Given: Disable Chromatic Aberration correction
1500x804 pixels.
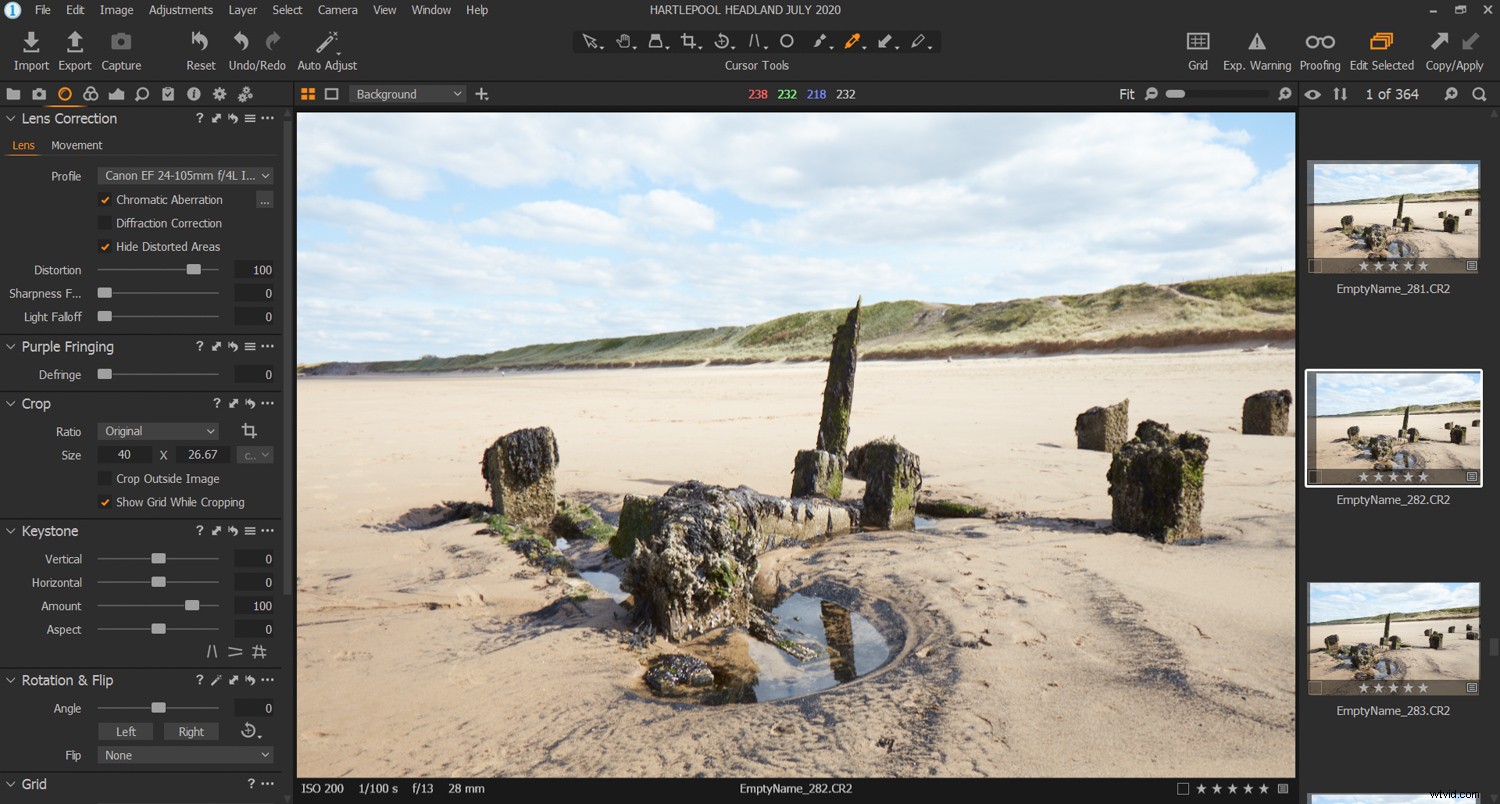Looking at the screenshot, I should pyautogui.click(x=105, y=199).
